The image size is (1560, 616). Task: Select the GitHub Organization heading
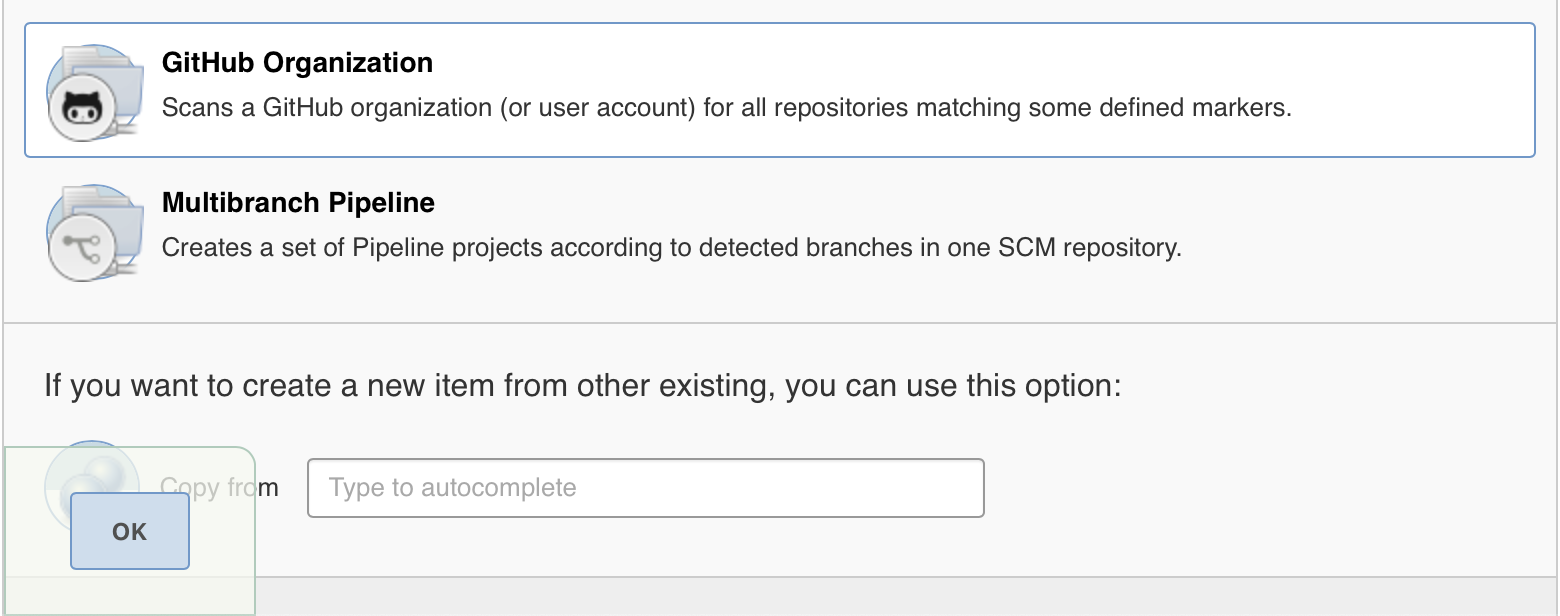[x=297, y=62]
